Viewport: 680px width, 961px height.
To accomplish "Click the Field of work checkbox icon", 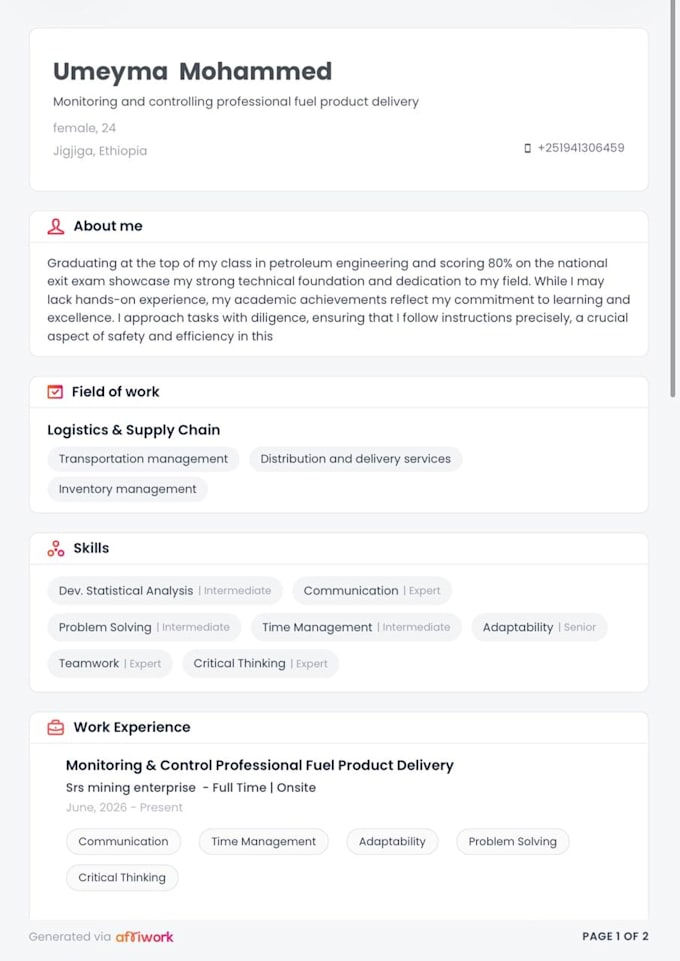I will 55,392.
